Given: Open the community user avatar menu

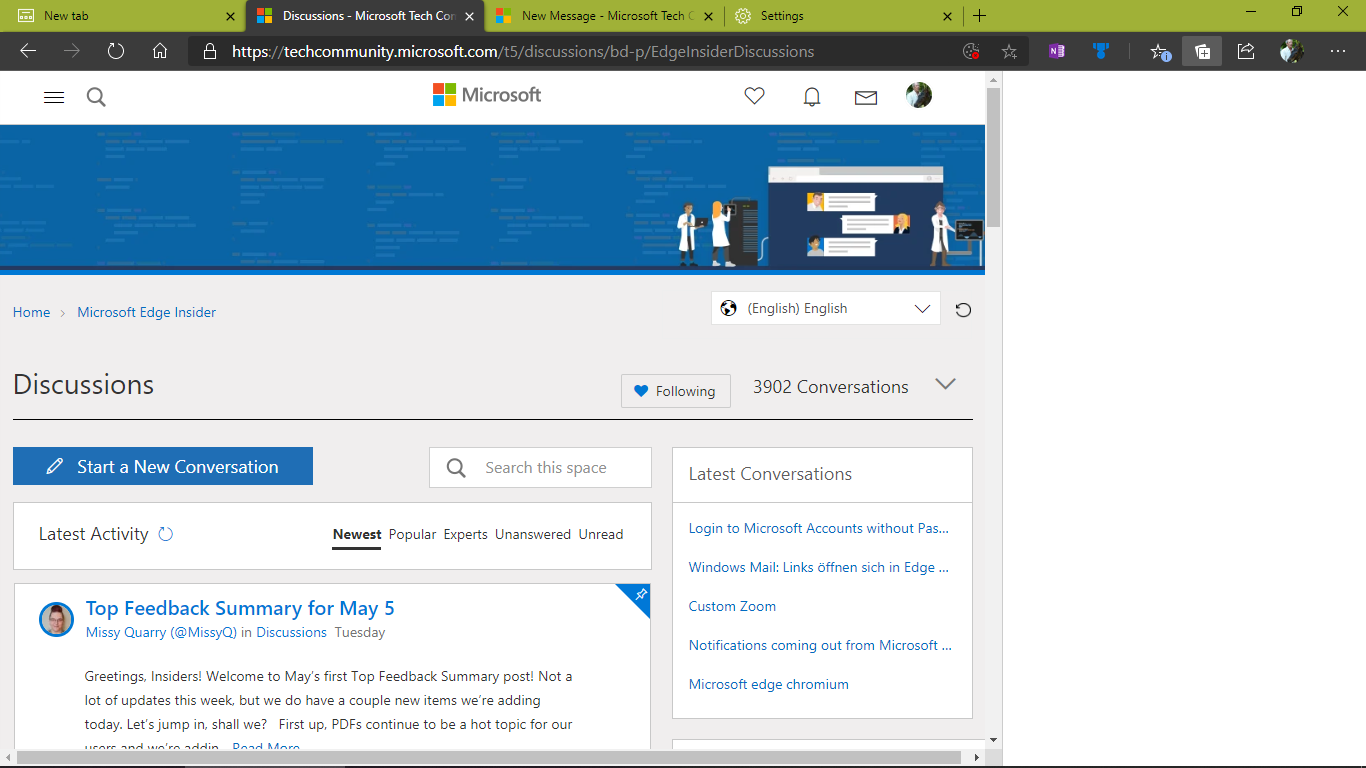Looking at the screenshot, I should 919,95.
